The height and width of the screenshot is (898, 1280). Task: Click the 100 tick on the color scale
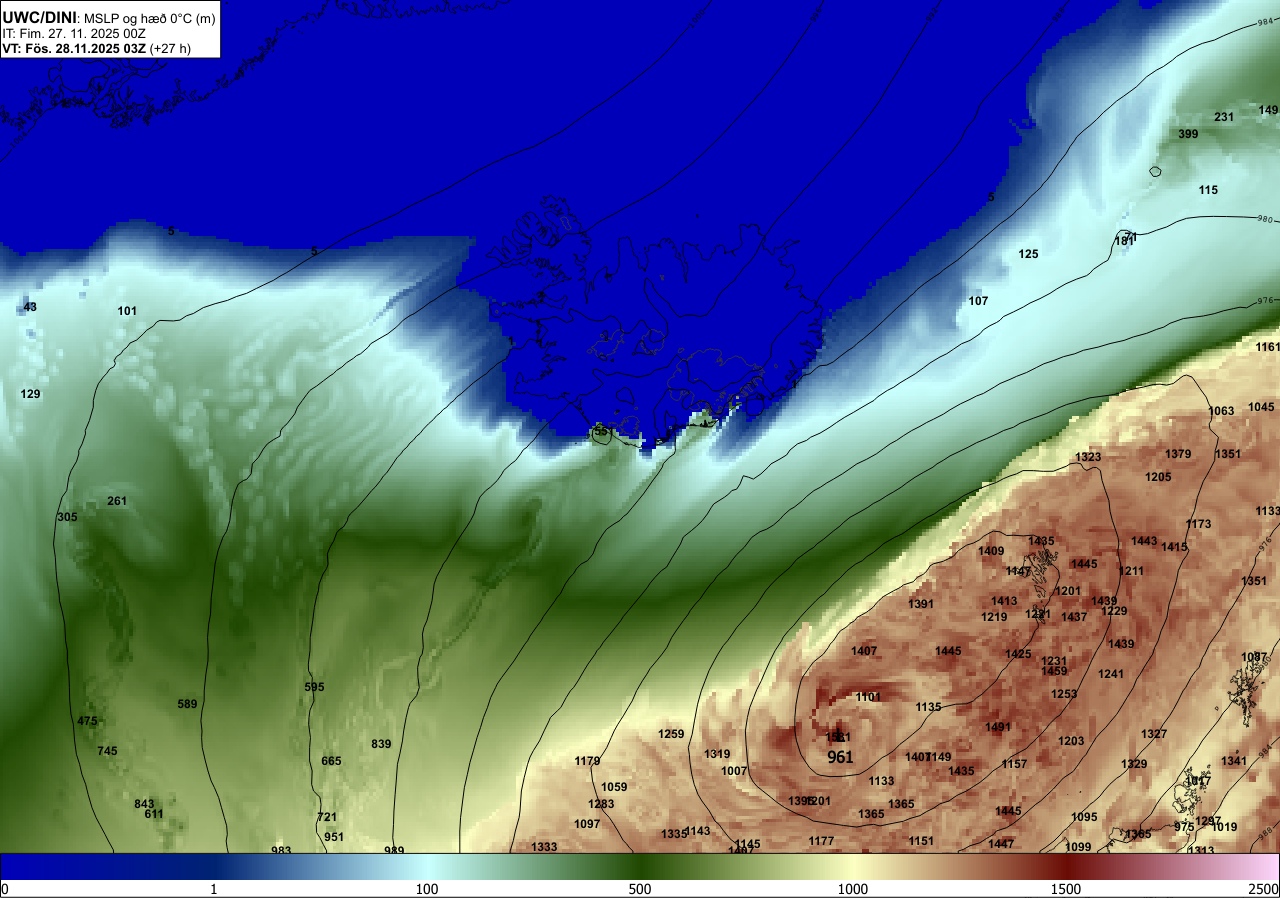point(427,889)
